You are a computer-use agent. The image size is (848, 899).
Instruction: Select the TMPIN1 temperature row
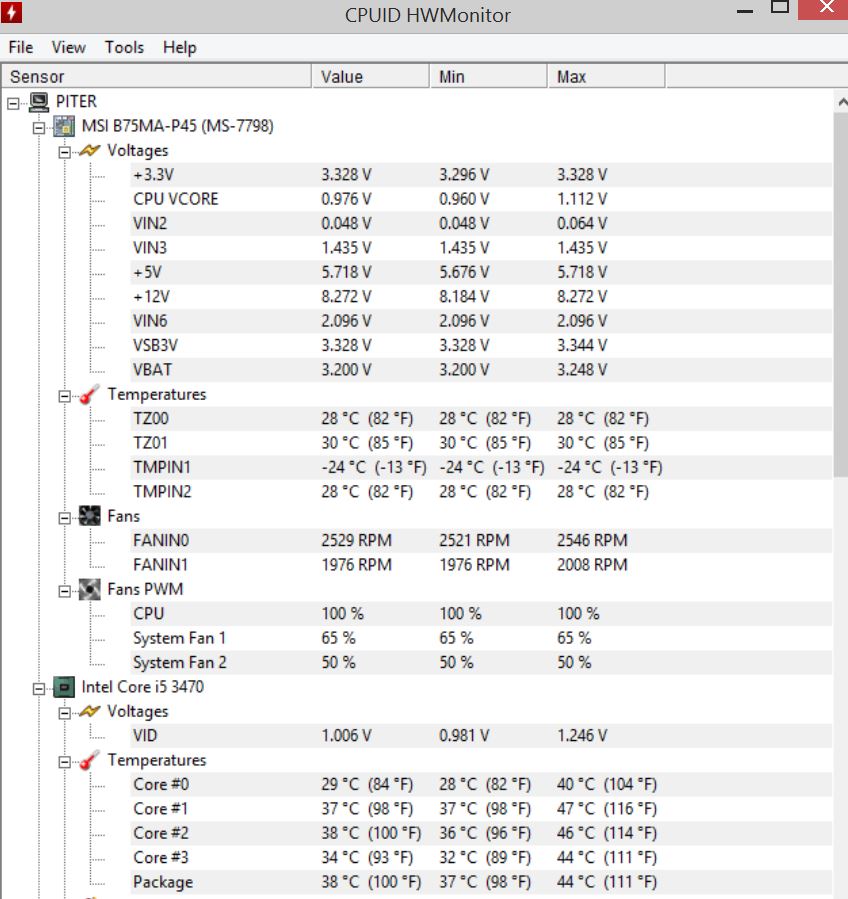480,467
